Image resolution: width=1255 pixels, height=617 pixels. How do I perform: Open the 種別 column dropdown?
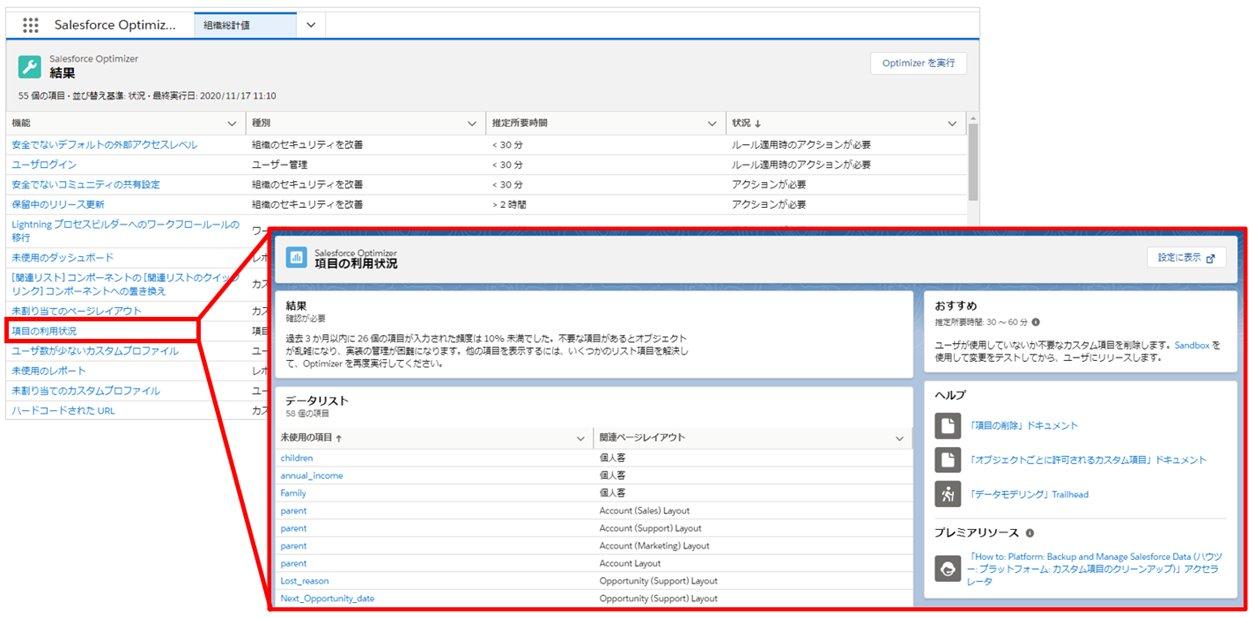coord(472,123)
